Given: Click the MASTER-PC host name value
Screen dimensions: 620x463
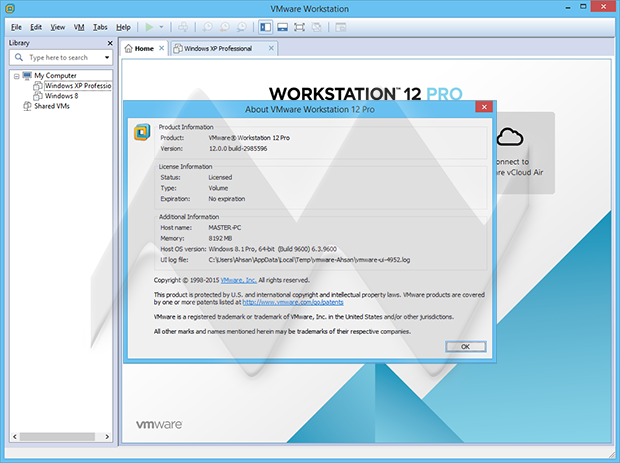Looking at the screenshot, I should [x=225, y=228].
